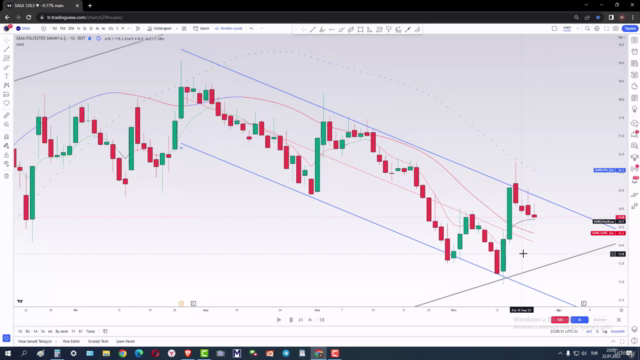Select the Tümü date range
The image size is (640, 360).
90,331
